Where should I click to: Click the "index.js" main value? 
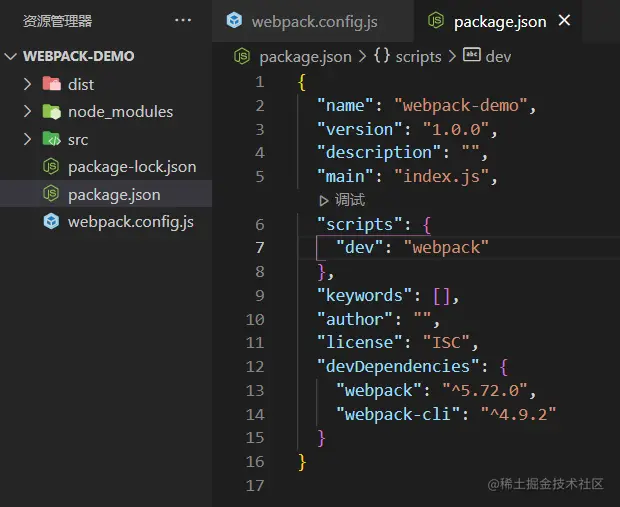pyautogui.click(x=442, y=176)
